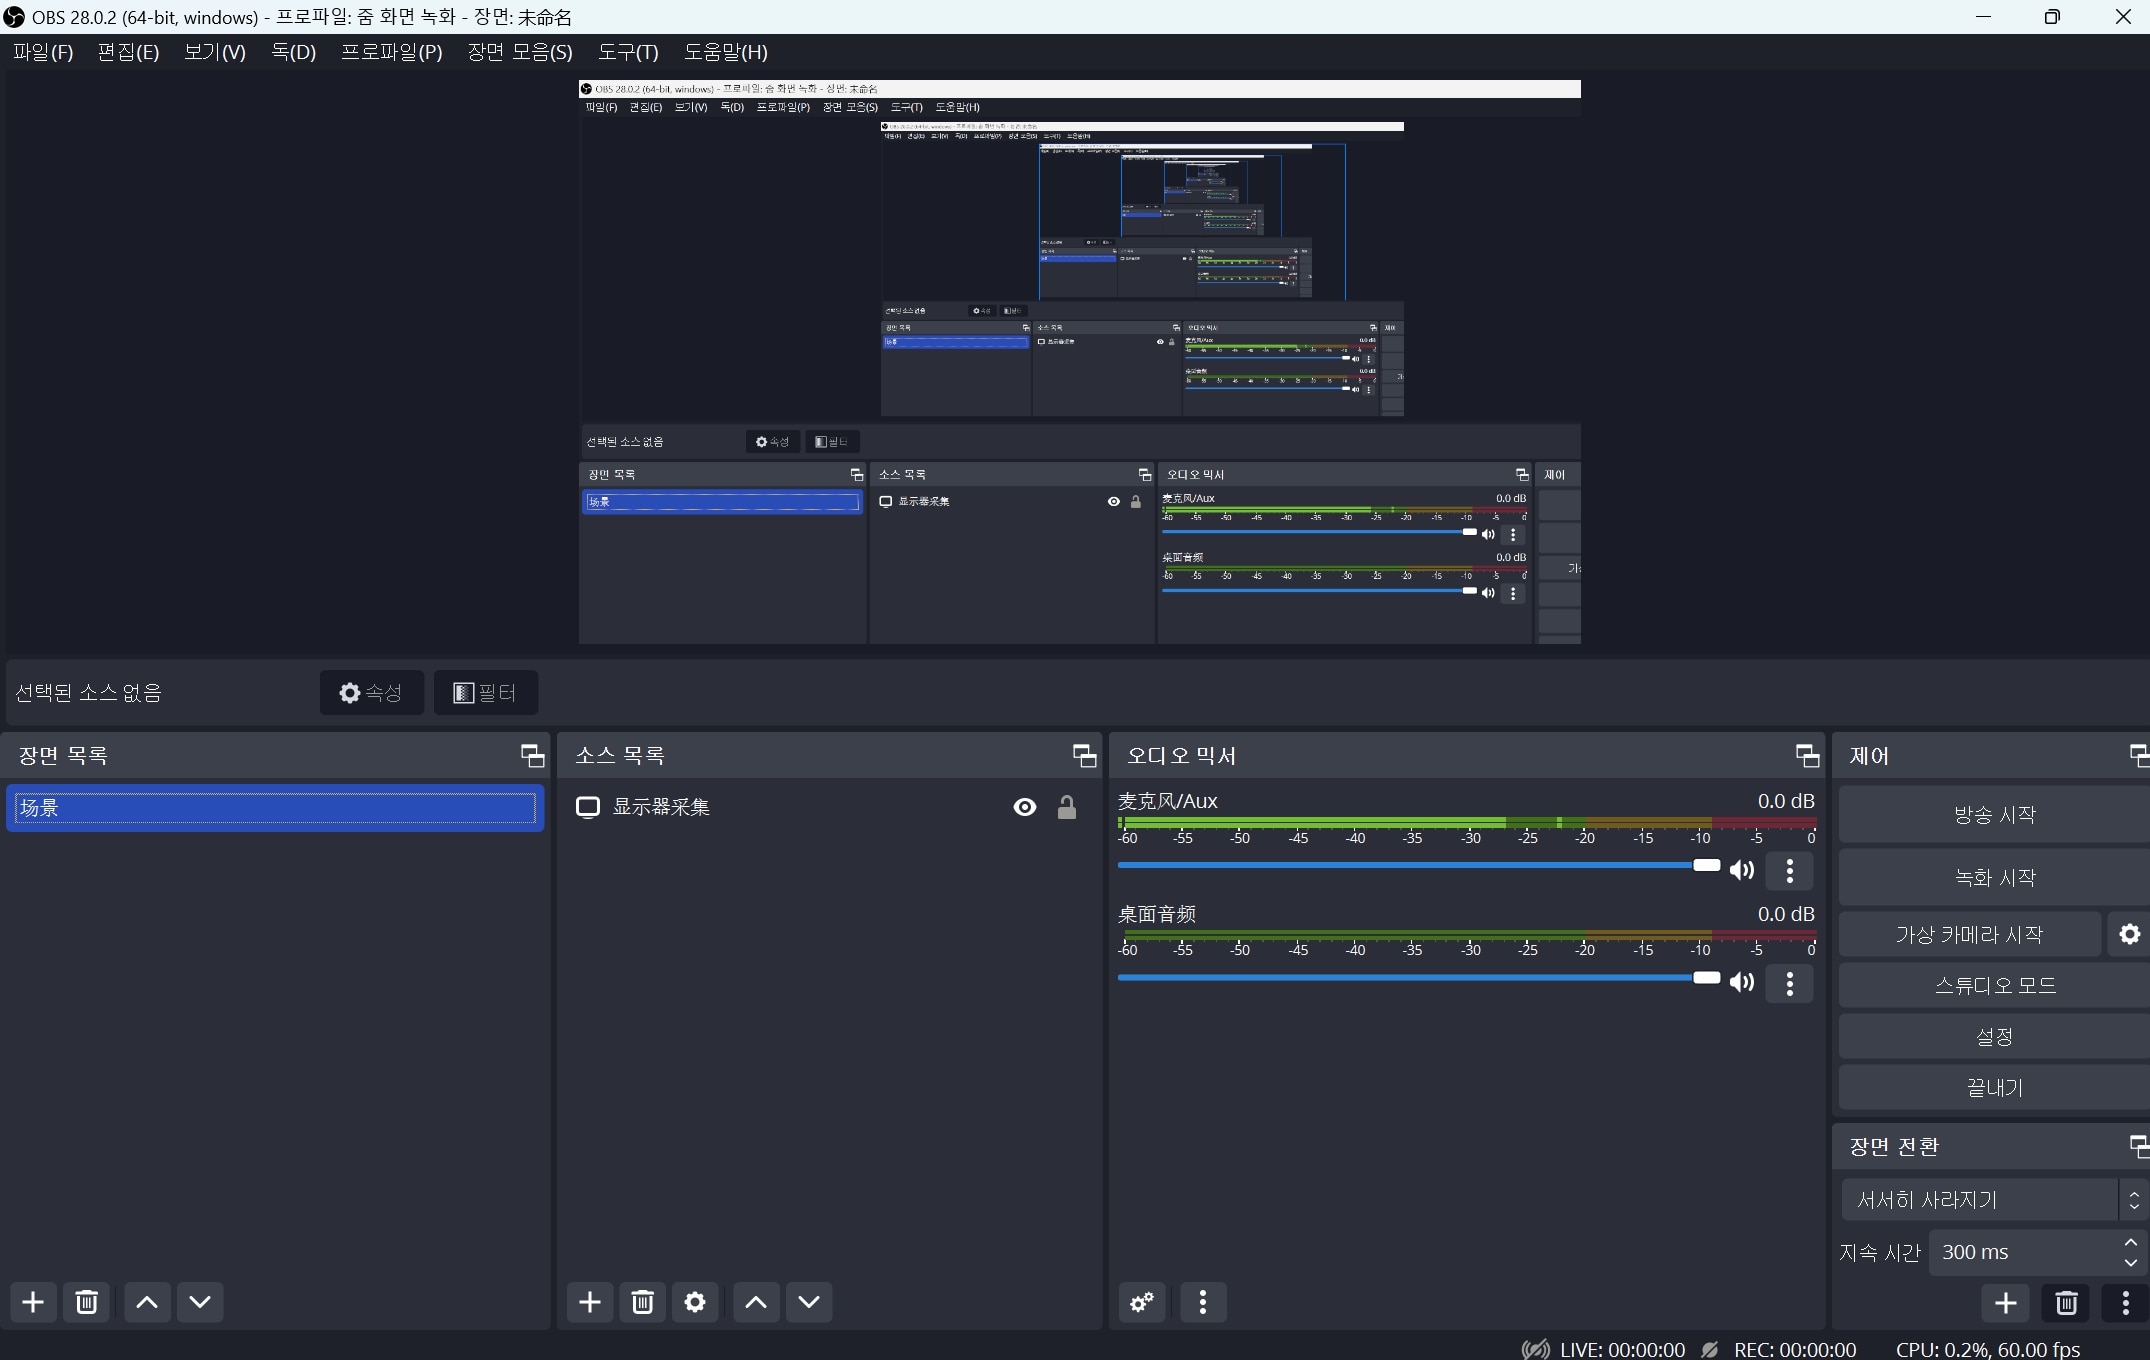Mute the 麦克风/Aux audio channel

[1742, 870]
